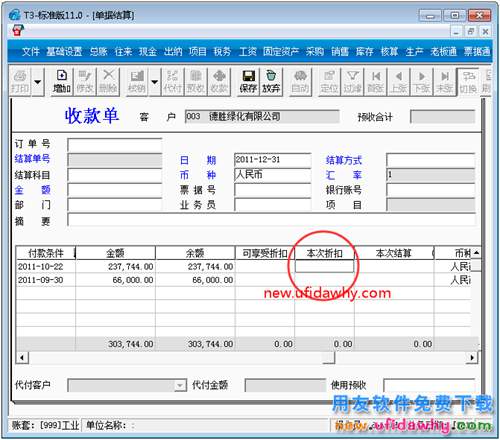Image resolution: width=500 pixels, height=440 pixels.
Task: Click the 本次结算 column header
Action: [394, 253]
